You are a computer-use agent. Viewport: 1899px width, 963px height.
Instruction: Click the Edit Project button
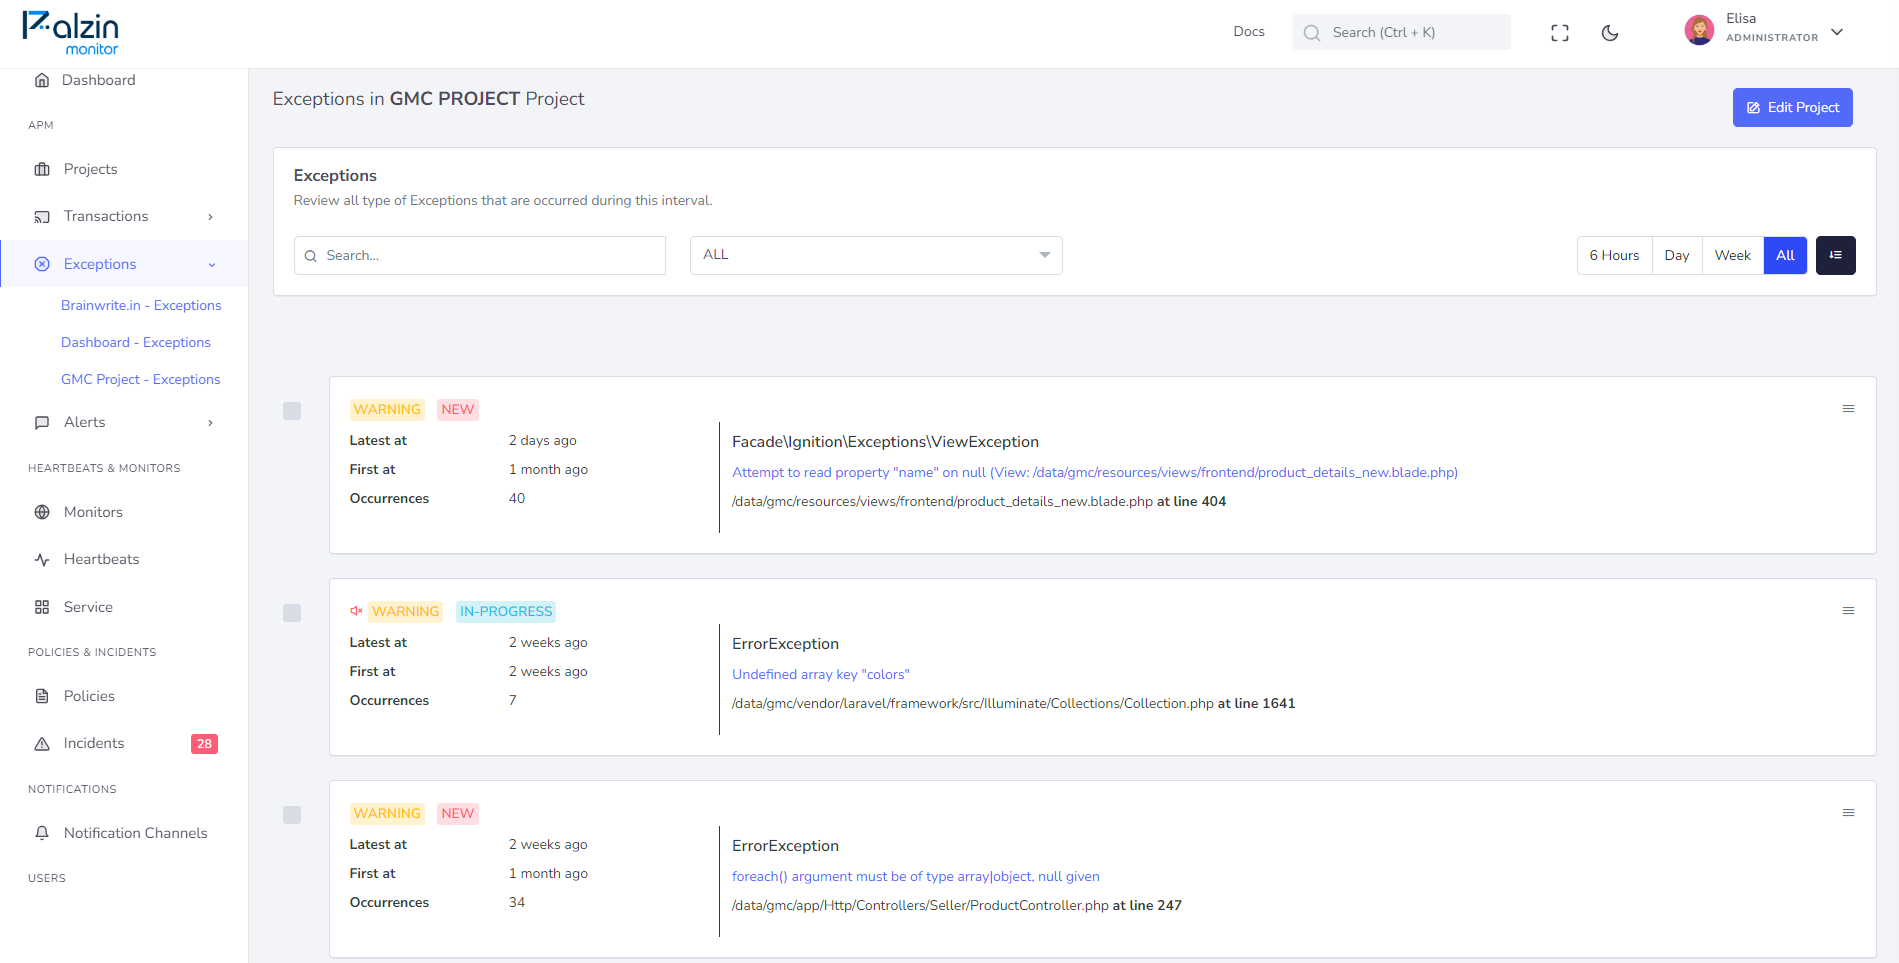click(x=1792, y=108)
